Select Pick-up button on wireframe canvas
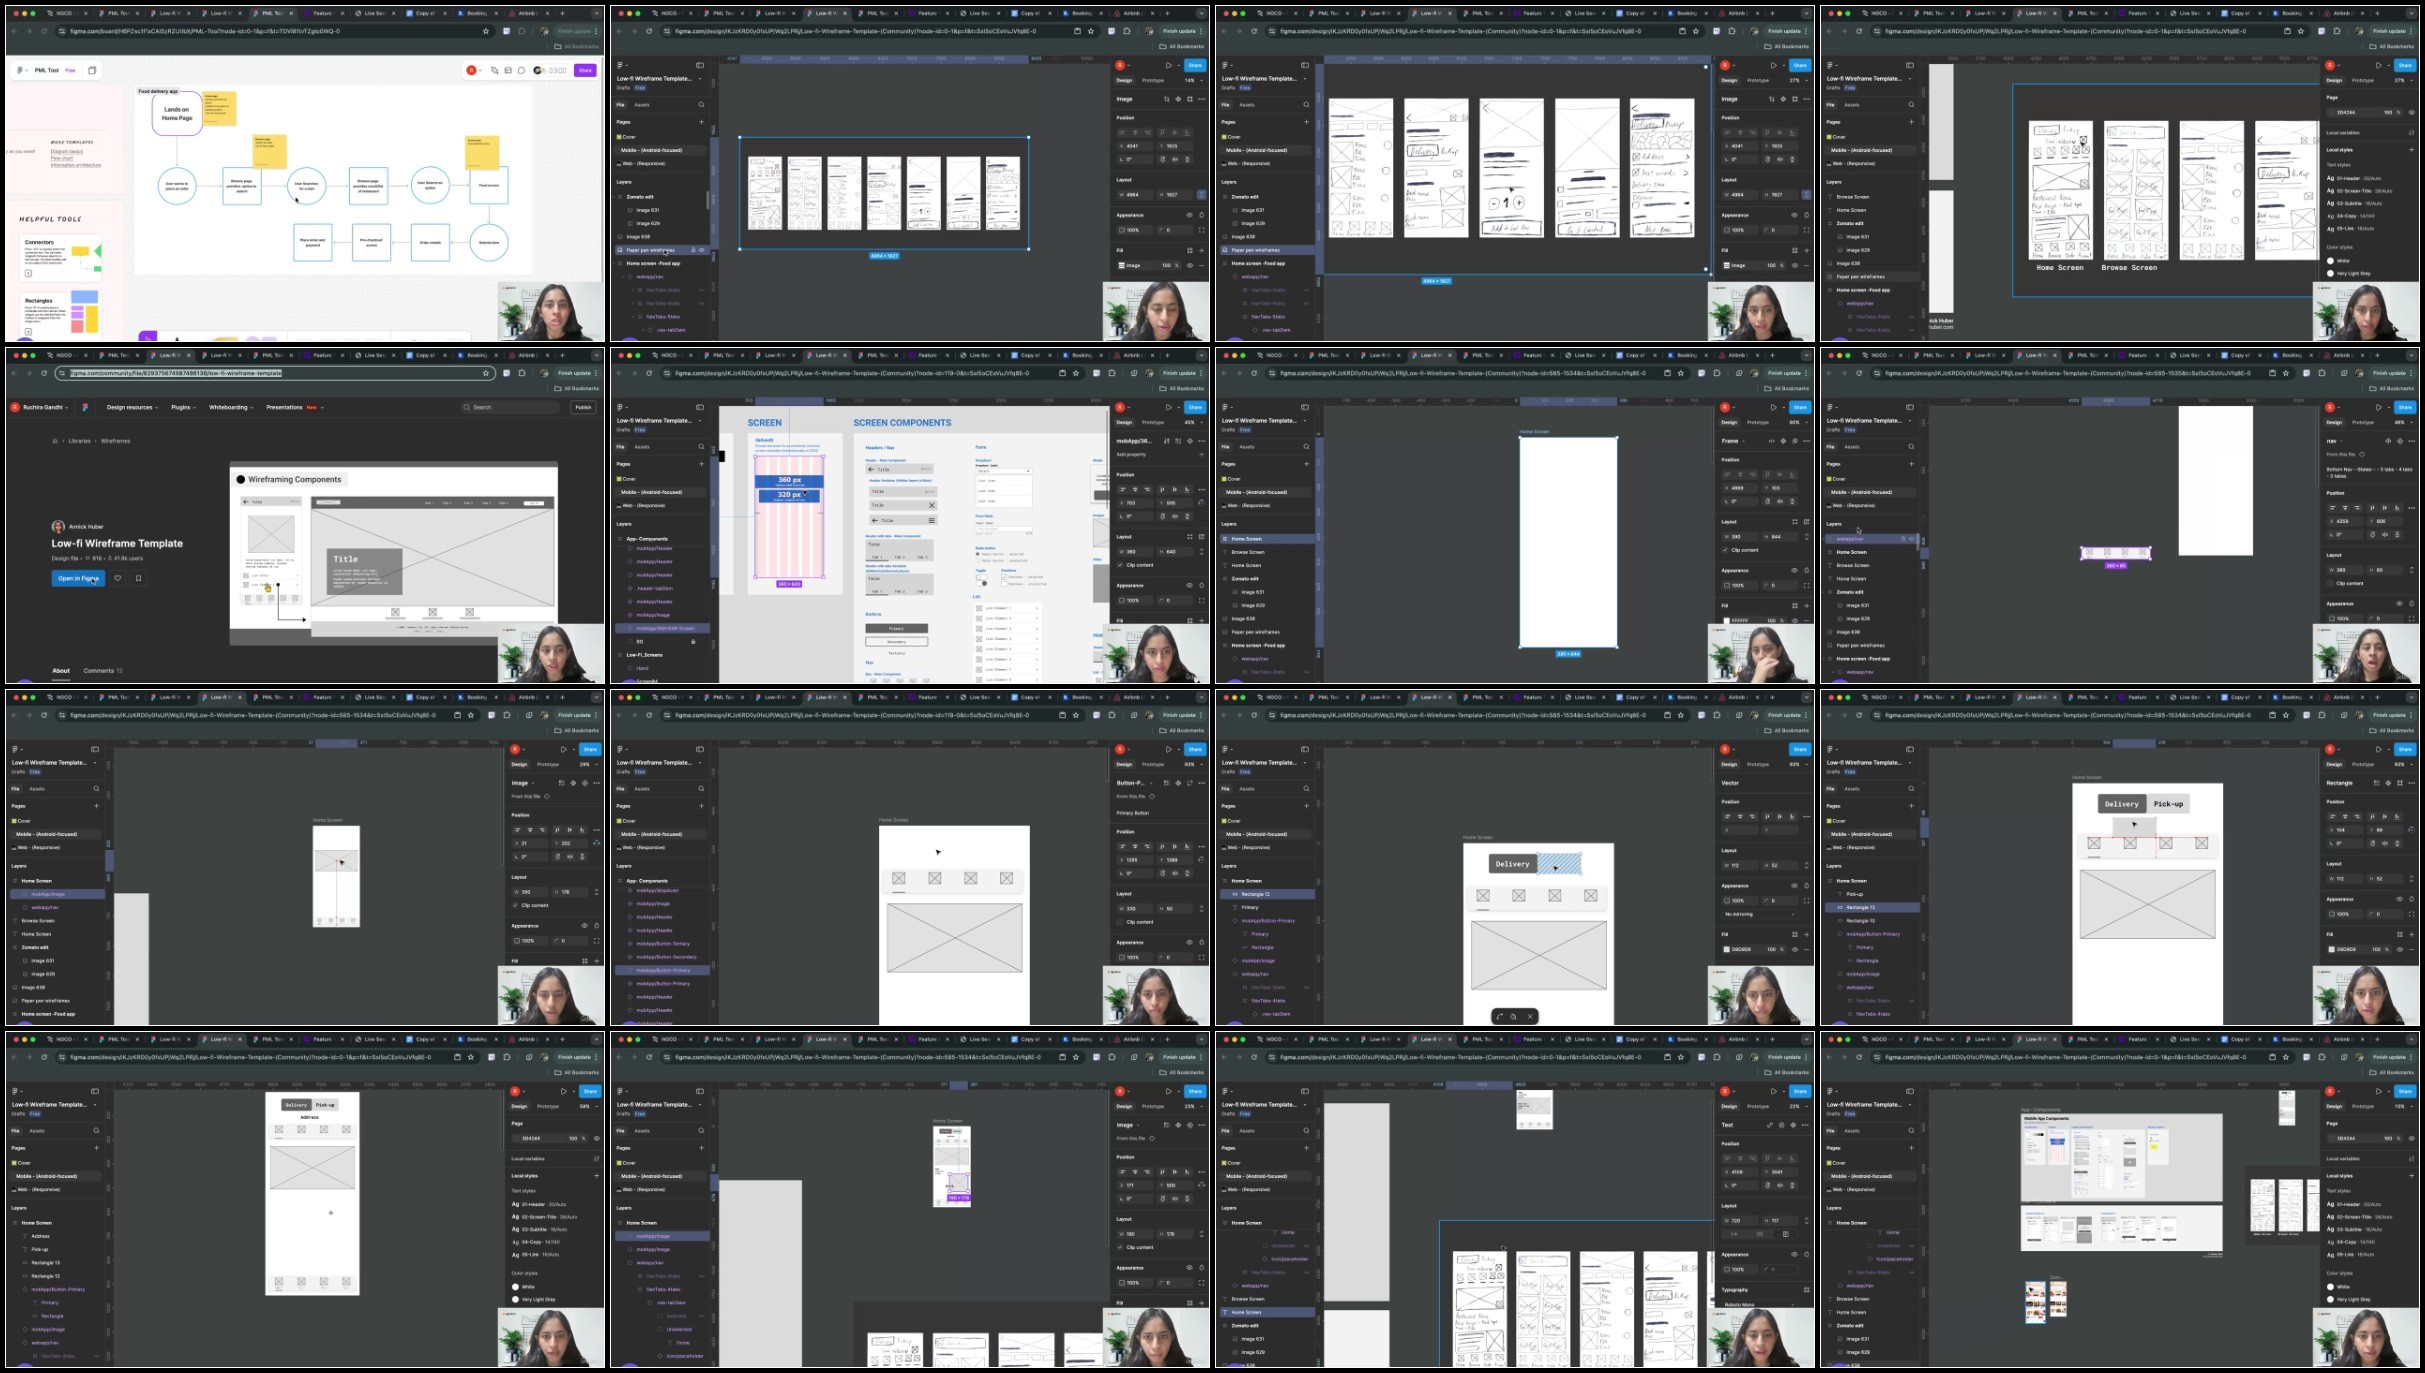This screenshot has width=2425, height=1373. coord(2168,804)
